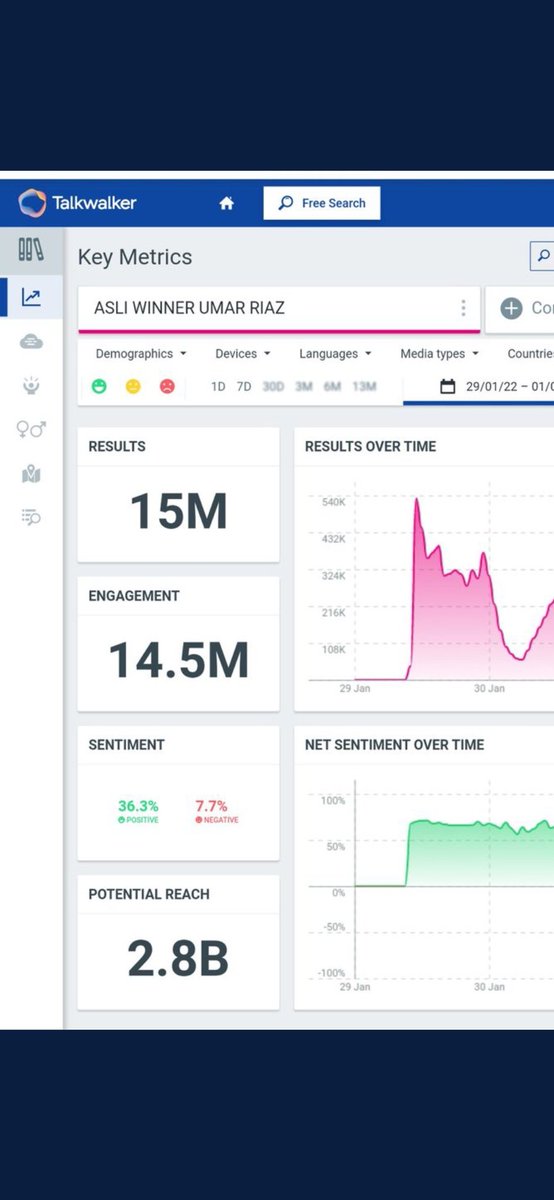
Task: Open the Free Search button
Action: [322, 203]
